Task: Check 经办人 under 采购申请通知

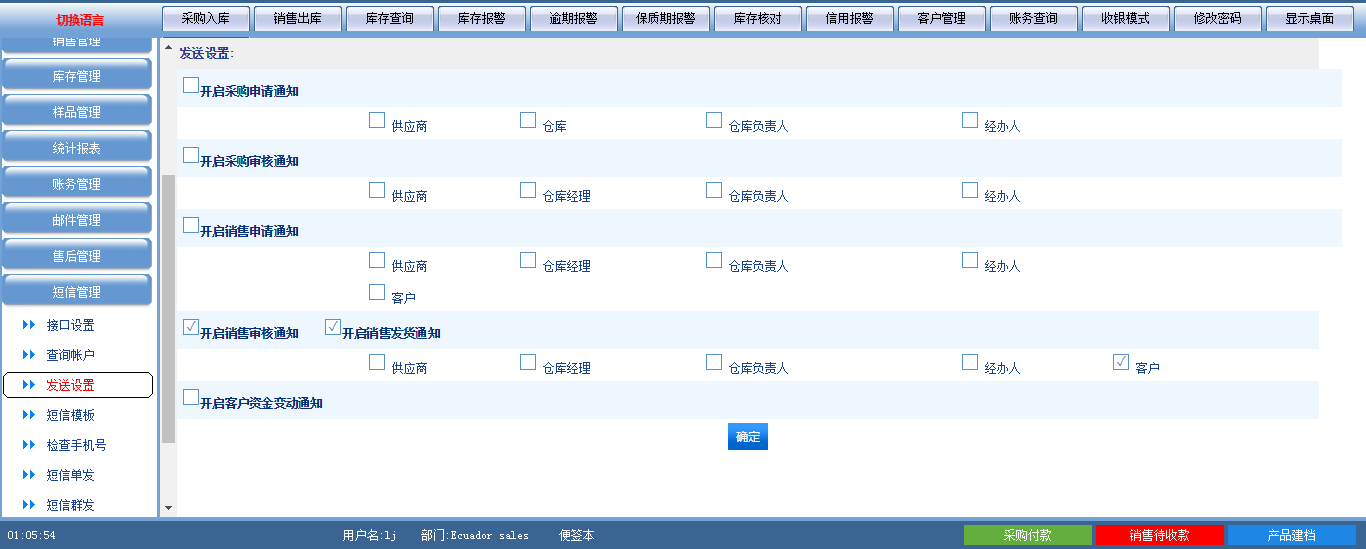Action: tap(970, 120)
